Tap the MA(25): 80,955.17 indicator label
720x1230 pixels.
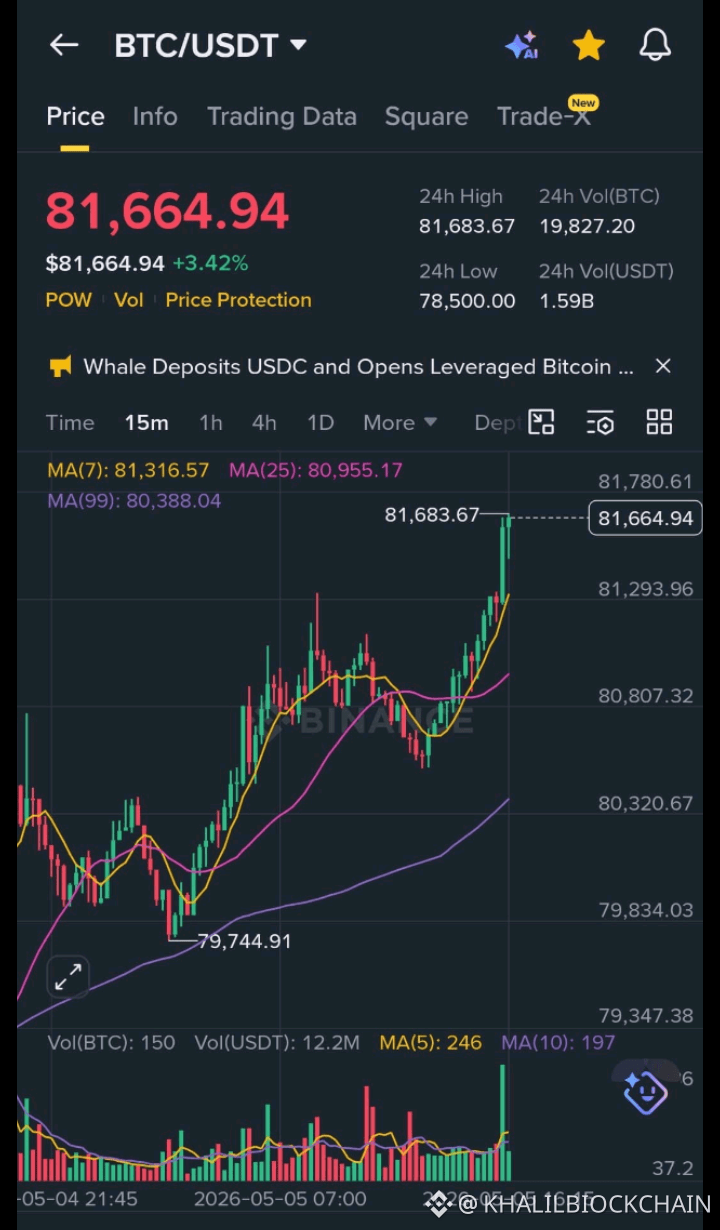pyautogui.click(x=316, y=470)
